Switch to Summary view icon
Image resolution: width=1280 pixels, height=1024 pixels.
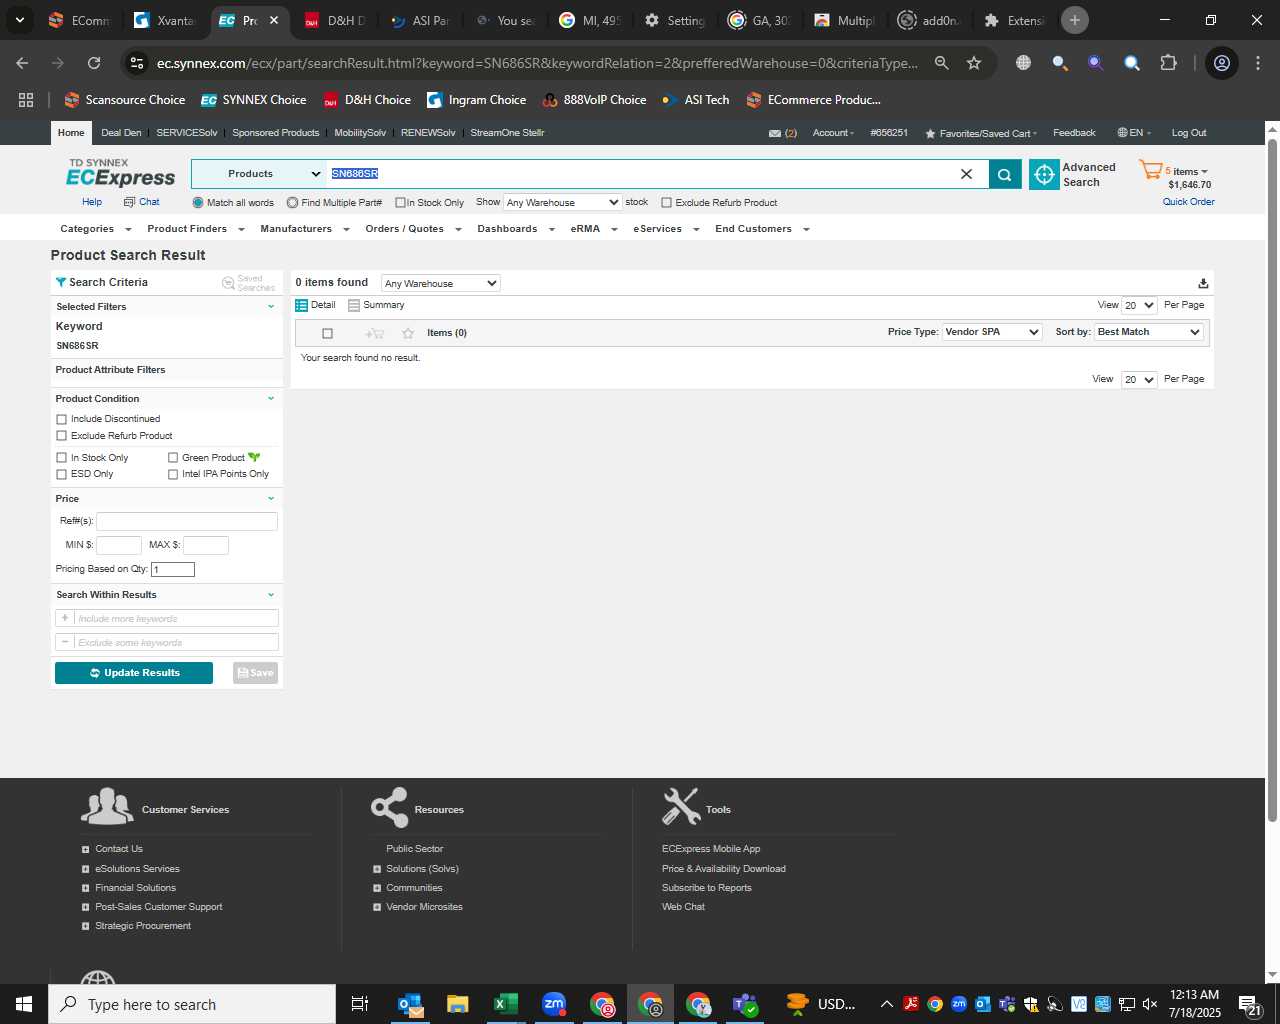click(x=354, y=305)
